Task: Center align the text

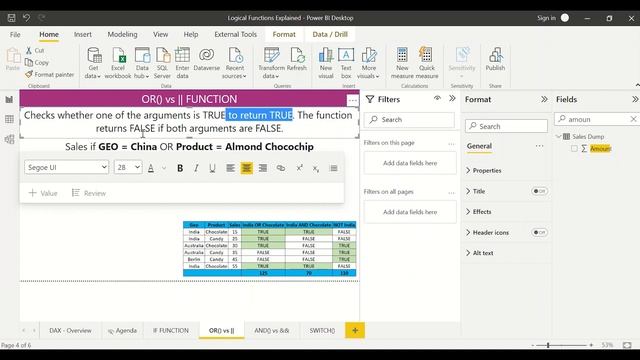Action: 247,168
